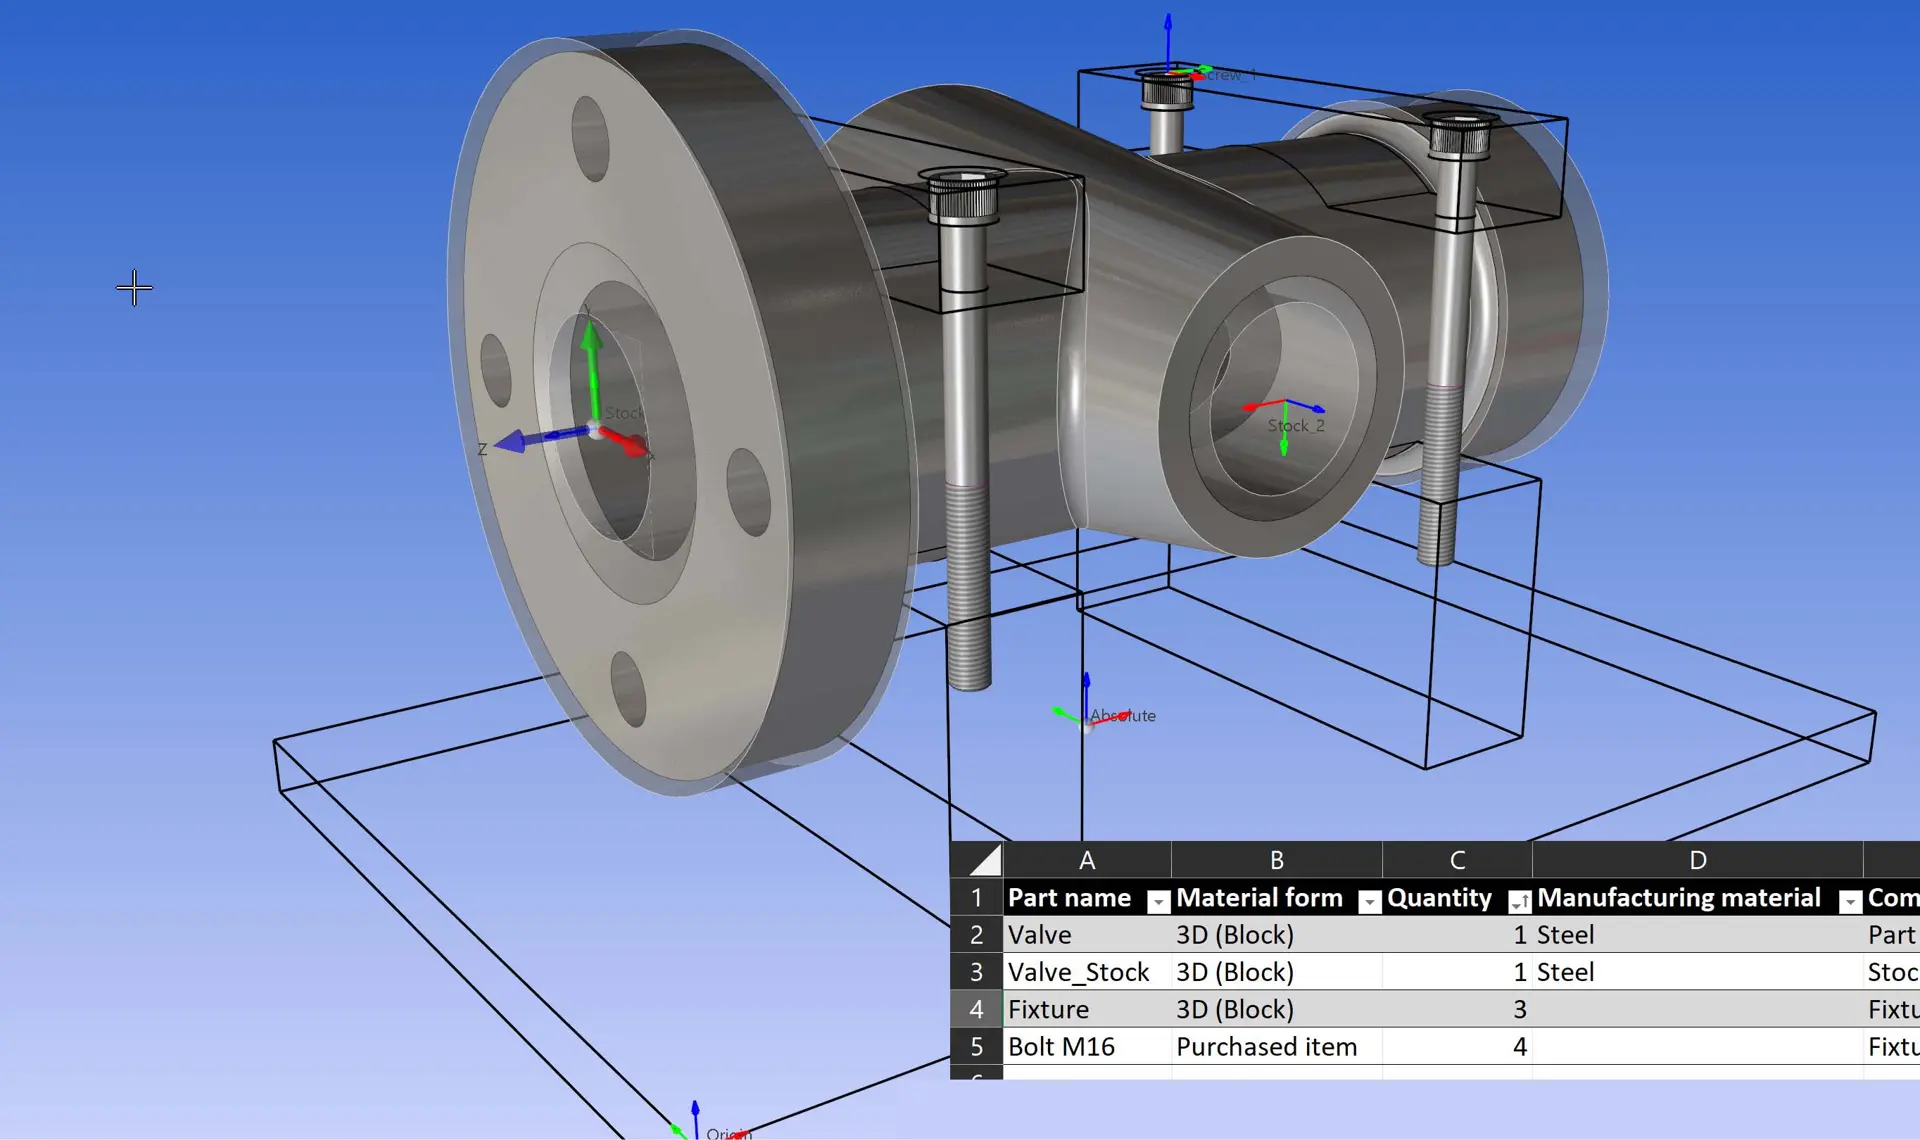Click the 'Valve_Stock' cell
Screen dimensions: 1920x1140
tap(1087, 972)
